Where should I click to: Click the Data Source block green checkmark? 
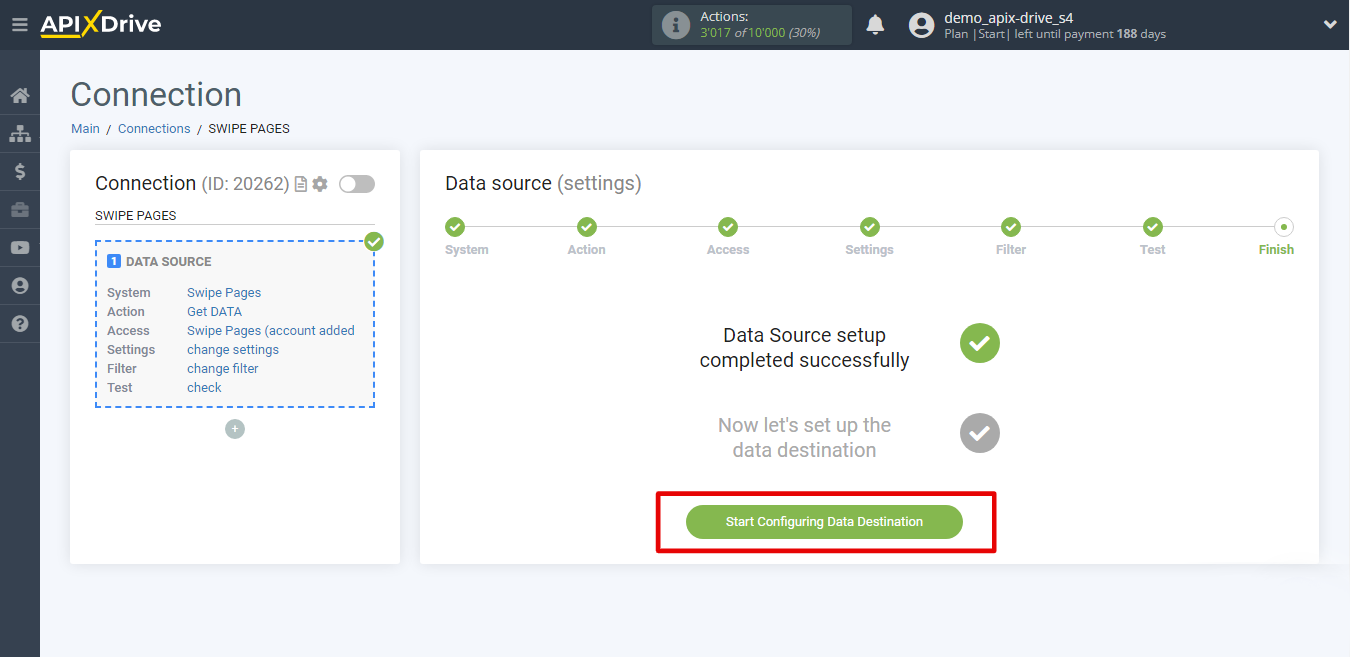click(x=374, y=241)
